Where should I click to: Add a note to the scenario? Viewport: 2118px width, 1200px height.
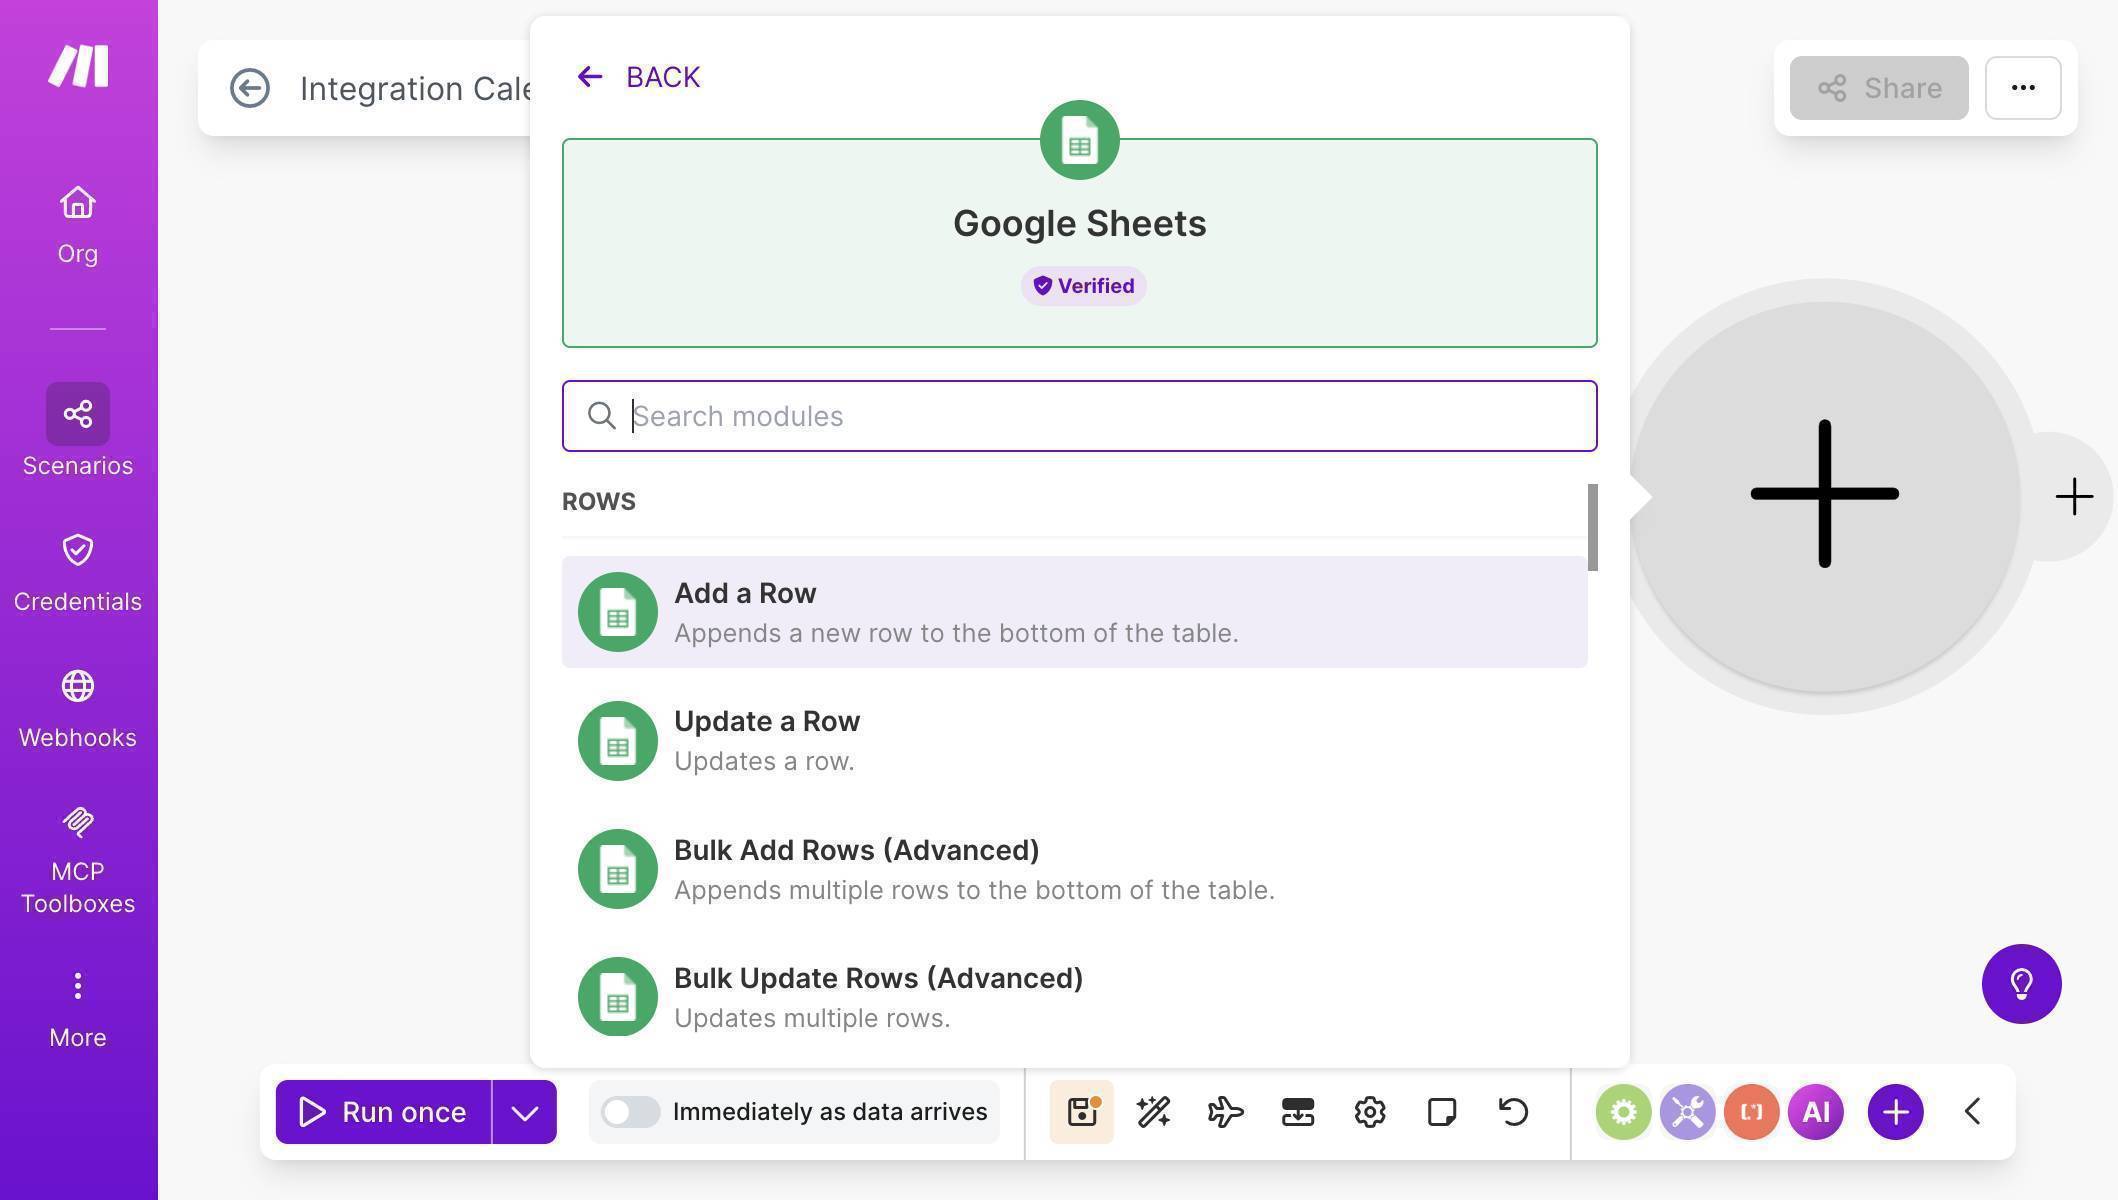pos(1441,1111)
